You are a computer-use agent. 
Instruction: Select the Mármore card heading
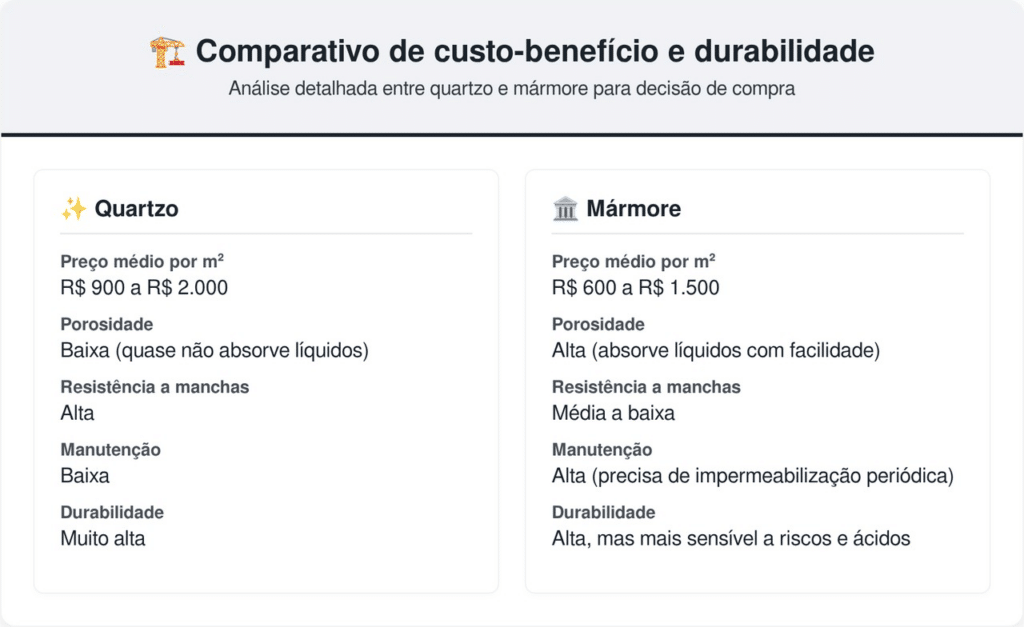point(633,209)
